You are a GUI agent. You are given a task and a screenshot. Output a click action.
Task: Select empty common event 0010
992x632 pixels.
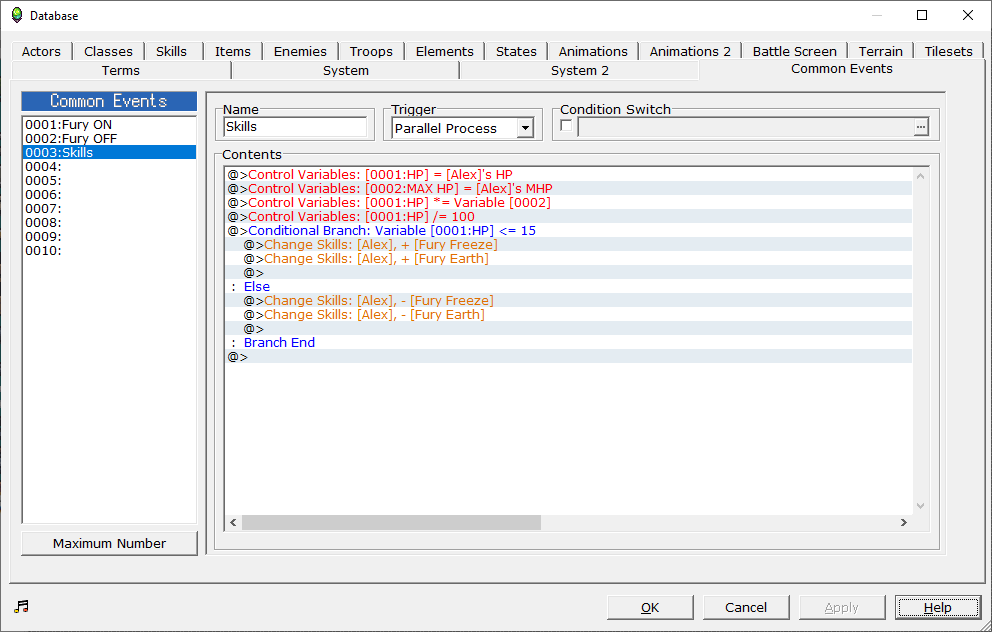(x=109, y=251)
